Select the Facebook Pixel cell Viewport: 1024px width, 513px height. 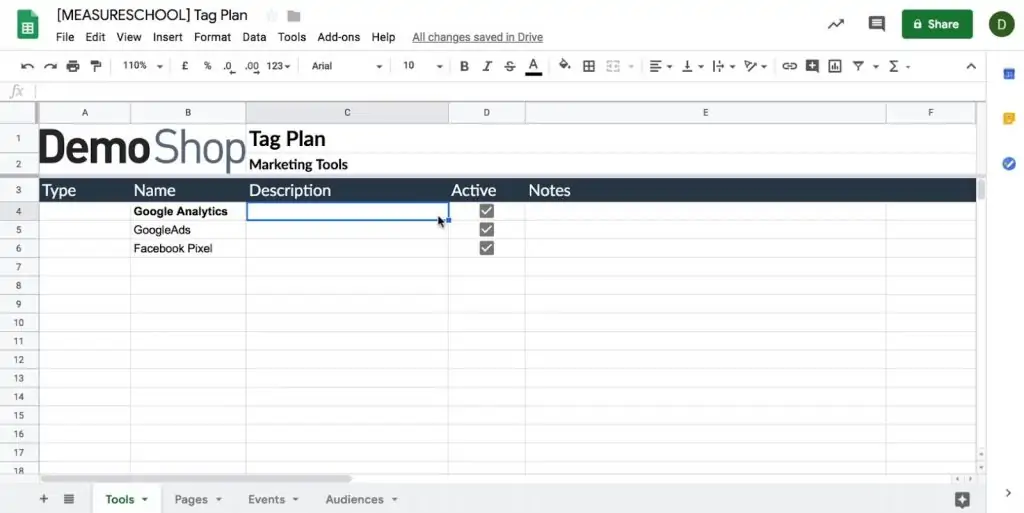[x=188, y=248]
